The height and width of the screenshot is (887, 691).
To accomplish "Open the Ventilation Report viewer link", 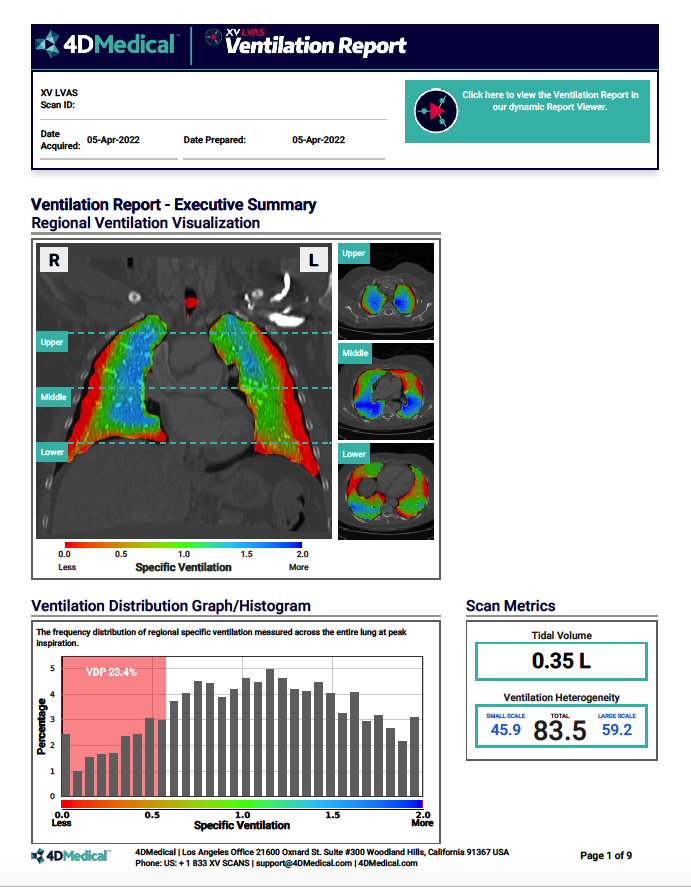I will [x=549, y=101].
